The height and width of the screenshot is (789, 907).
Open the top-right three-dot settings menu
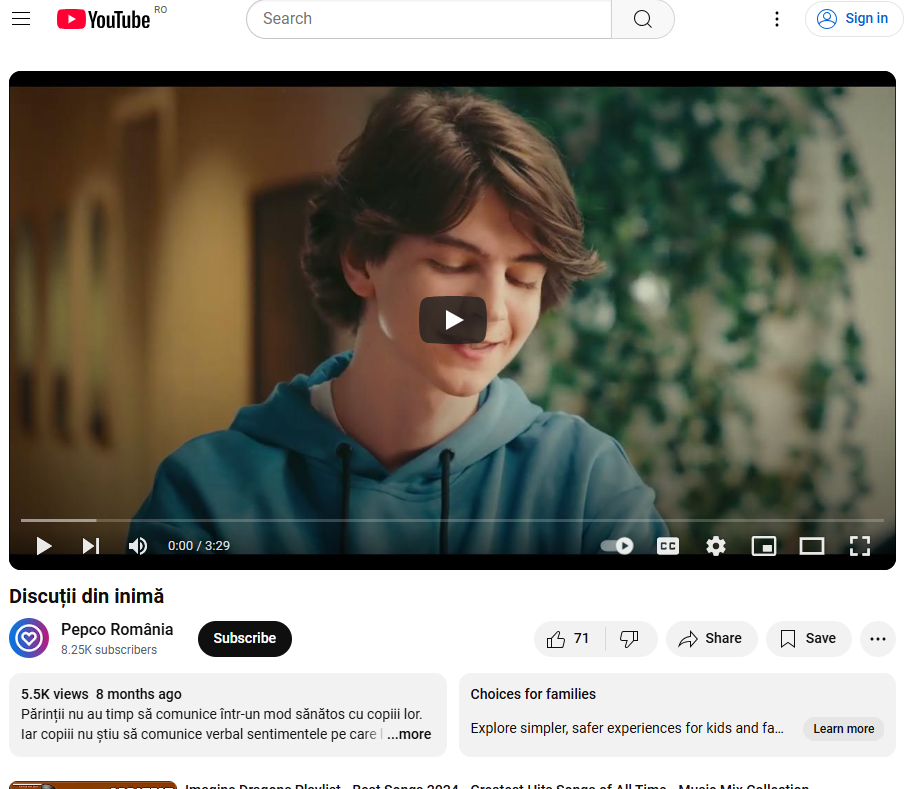(777, 19)
